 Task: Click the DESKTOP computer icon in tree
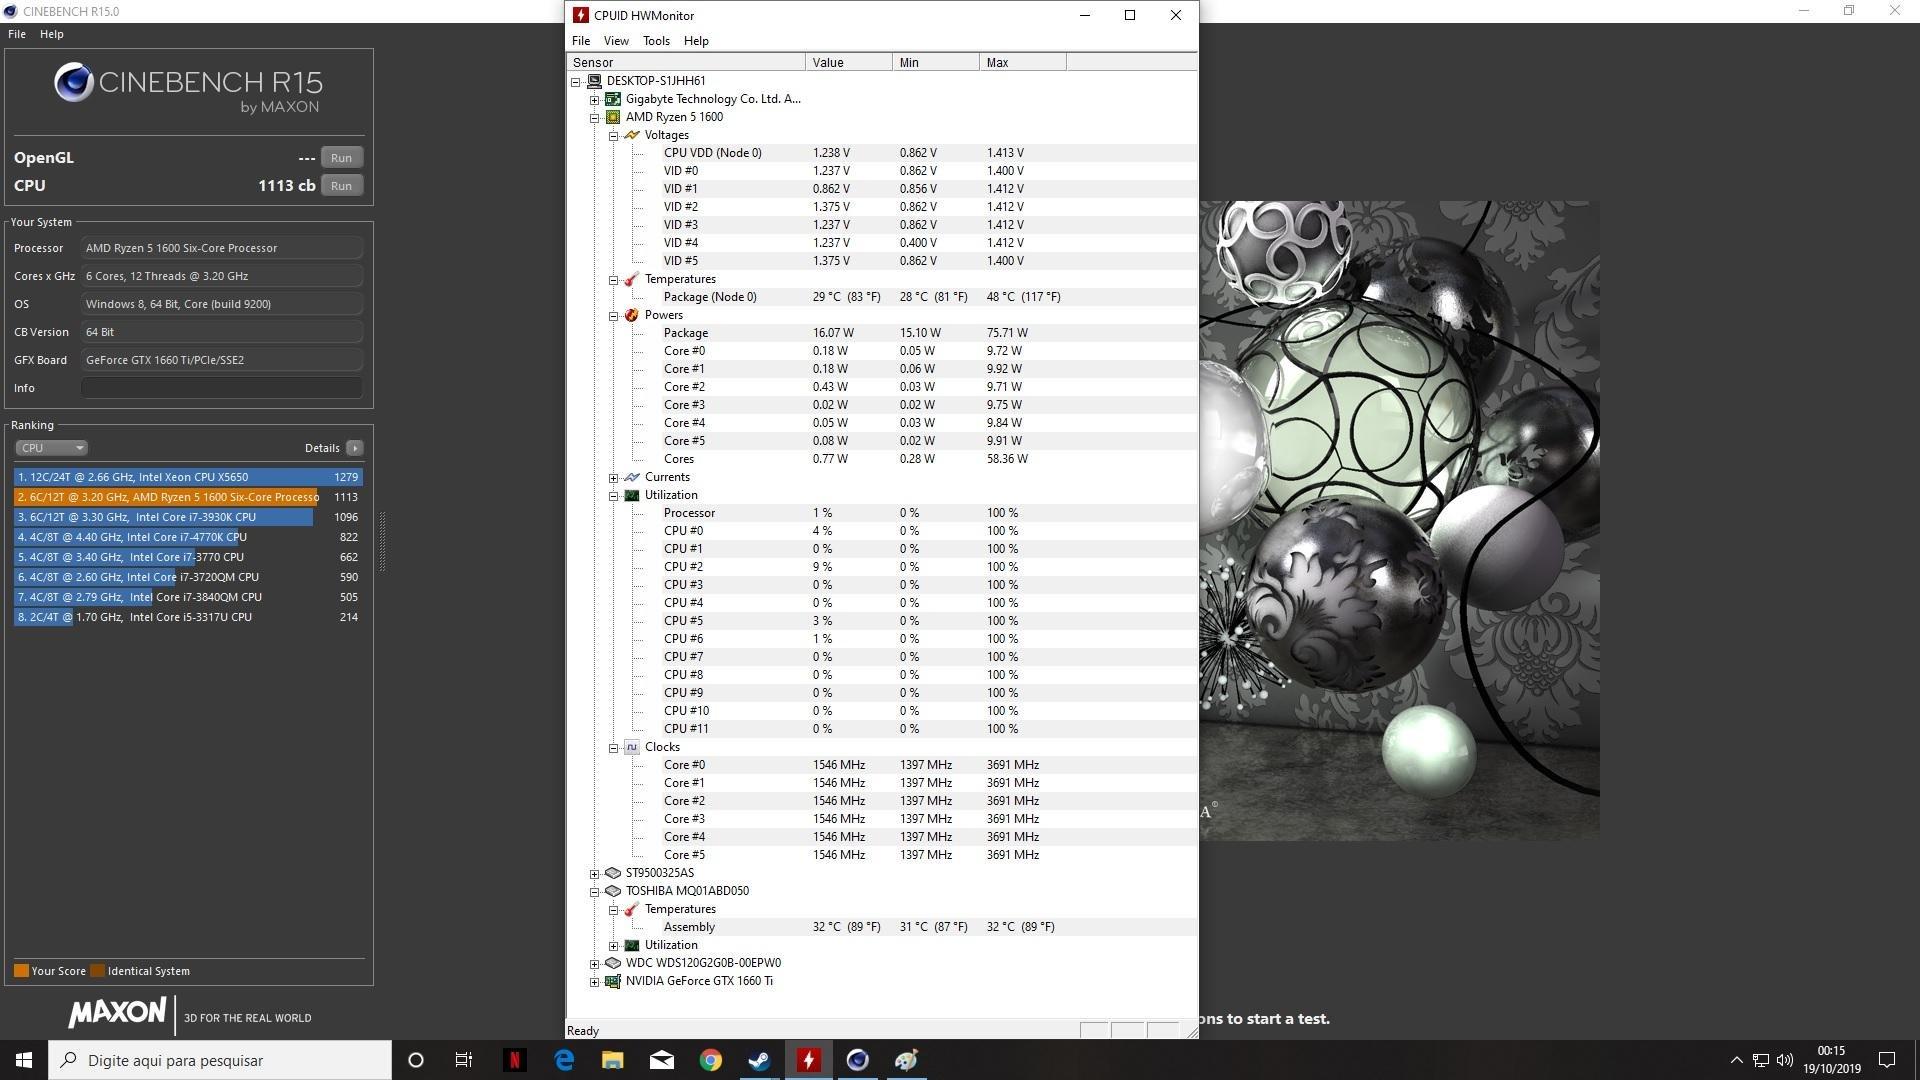(x=594, y=81)
